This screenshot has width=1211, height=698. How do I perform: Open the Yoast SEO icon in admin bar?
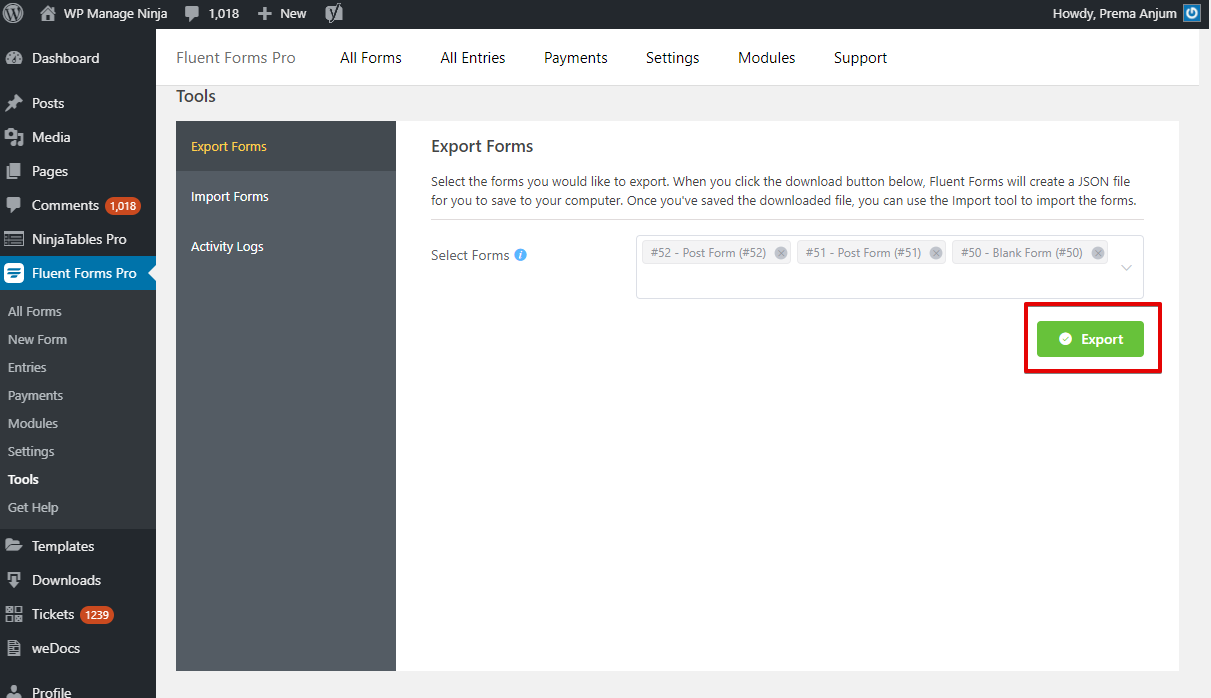(x=335, y=14)
